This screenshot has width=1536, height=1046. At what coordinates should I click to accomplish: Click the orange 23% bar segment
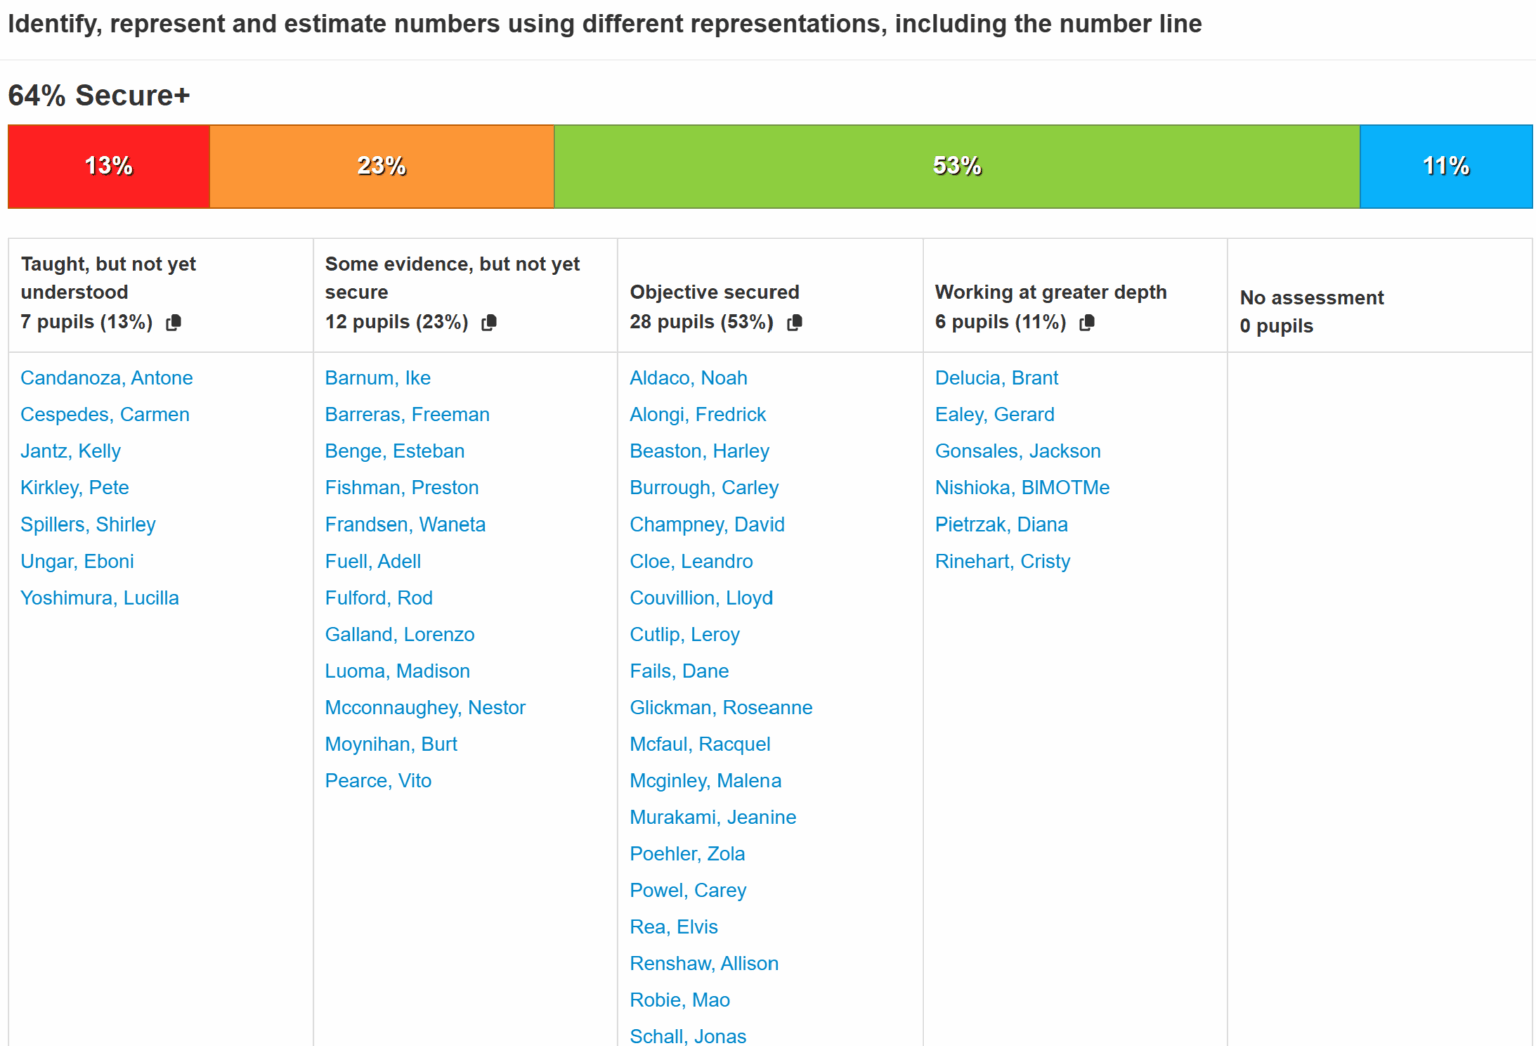click(382, 166)
